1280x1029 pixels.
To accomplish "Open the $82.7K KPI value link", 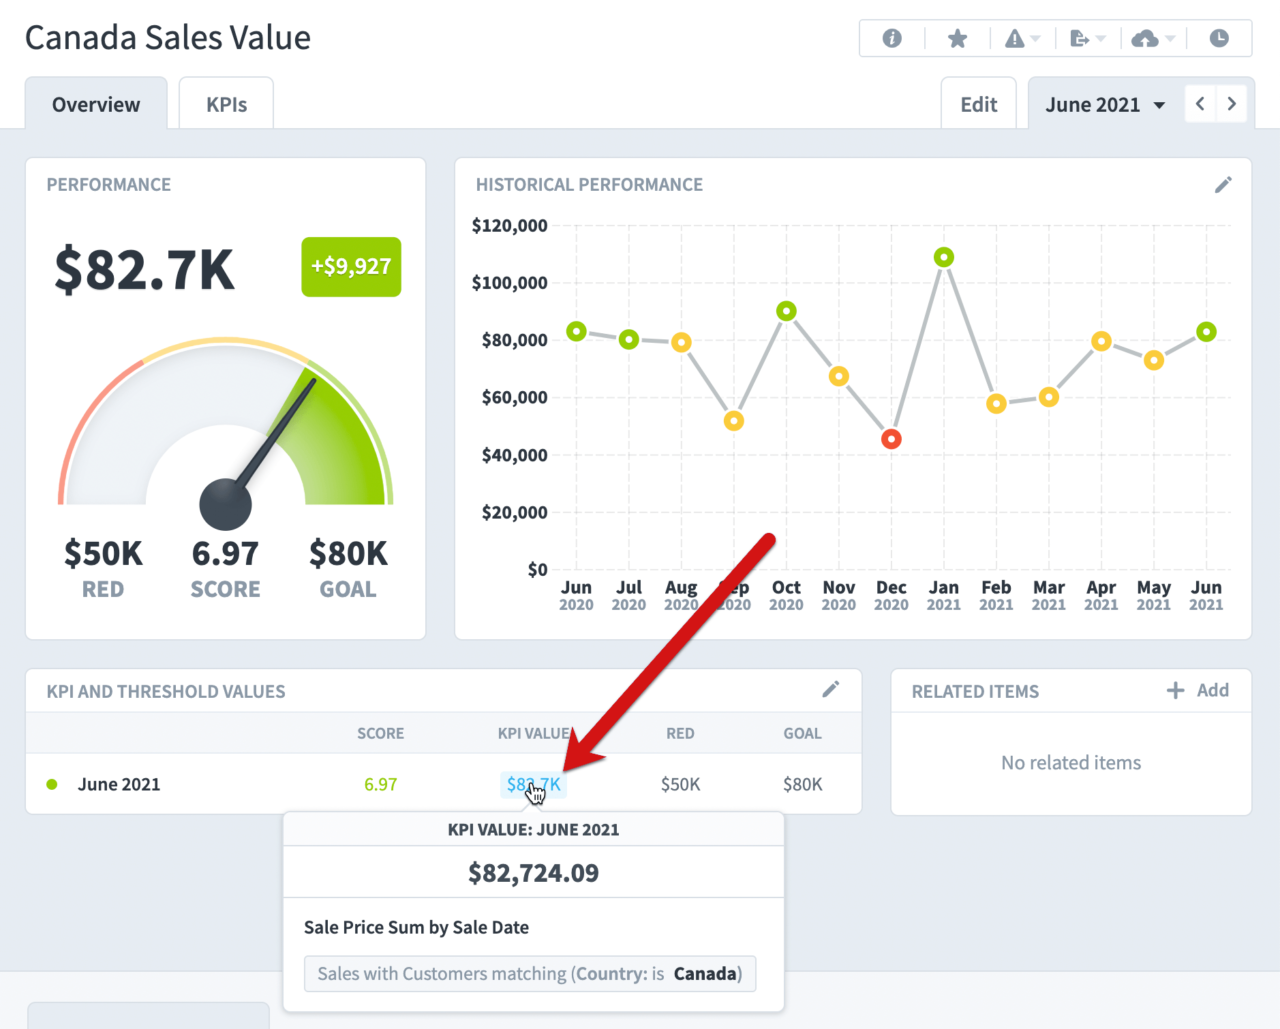I will tap(533, 784).
